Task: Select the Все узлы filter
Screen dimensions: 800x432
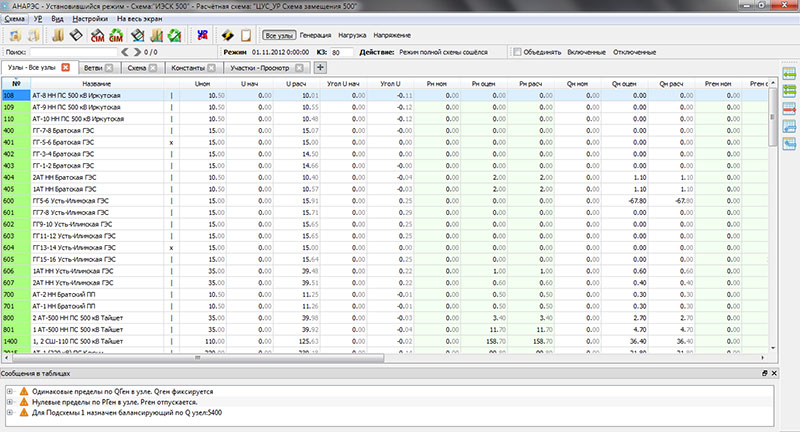Action: [x=279, y=35]
